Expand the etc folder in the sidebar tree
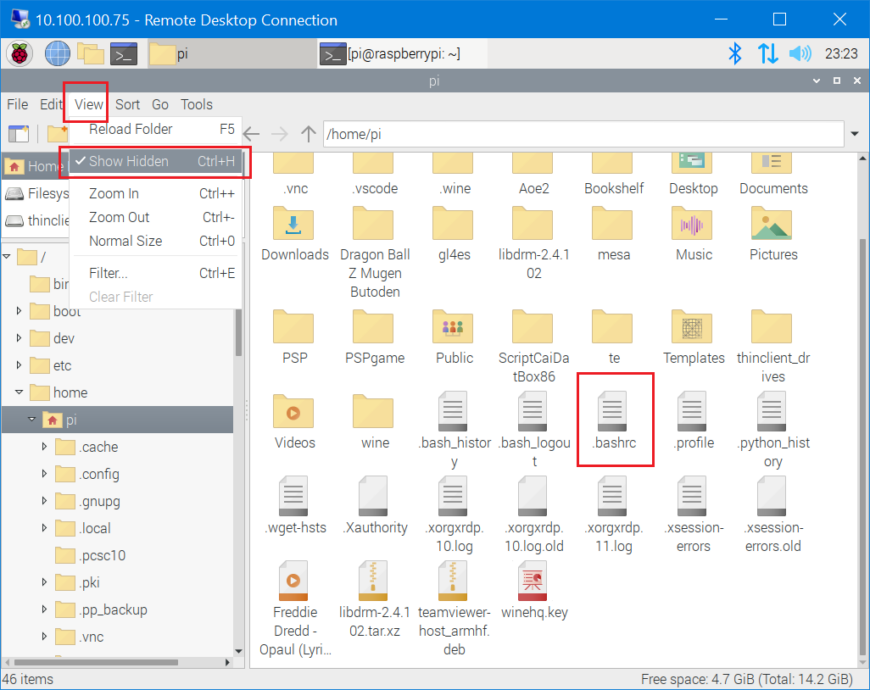 [19, 366]
